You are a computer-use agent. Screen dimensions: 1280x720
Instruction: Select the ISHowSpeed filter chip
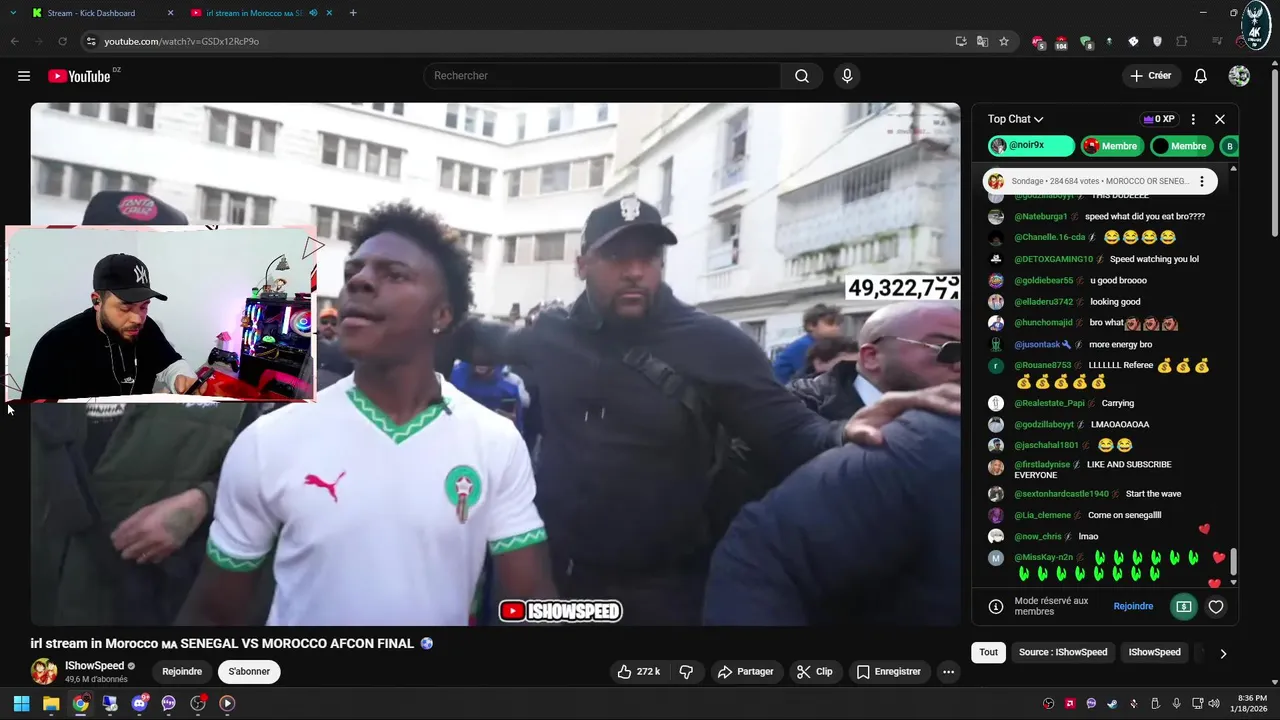(x=1155, y=652)
